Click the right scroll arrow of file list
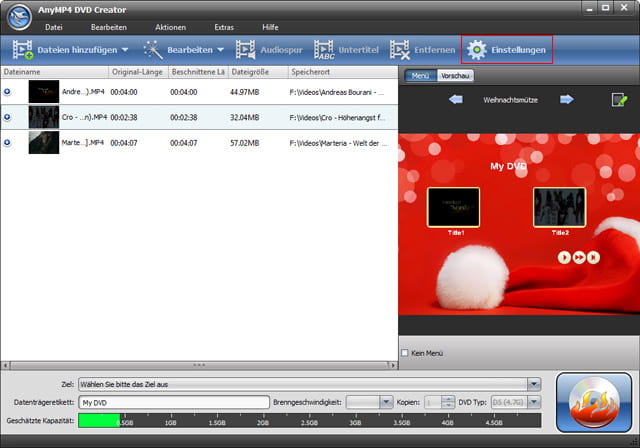Screen dimensions: 640x448 393,365
